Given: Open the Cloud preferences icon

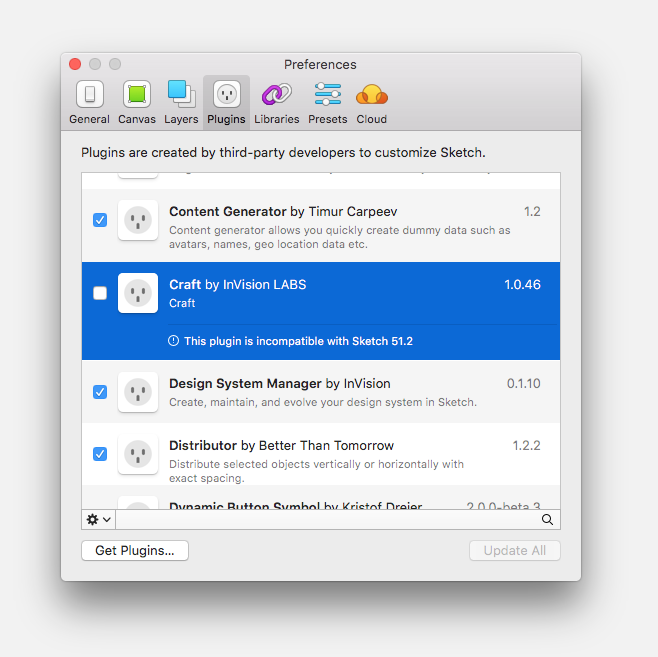Looking at the screenshot, I should [371, 102].
